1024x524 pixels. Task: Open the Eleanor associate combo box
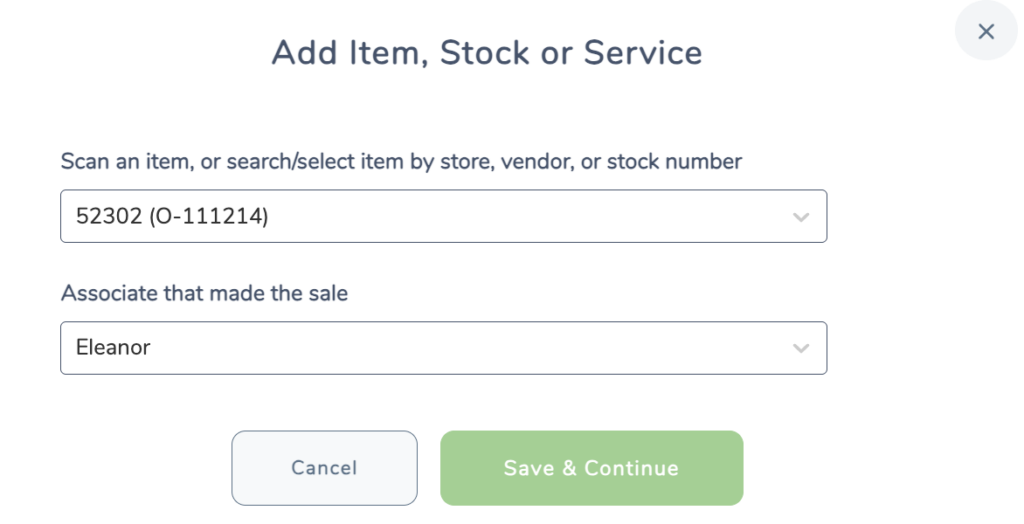(x=443, y=348)
